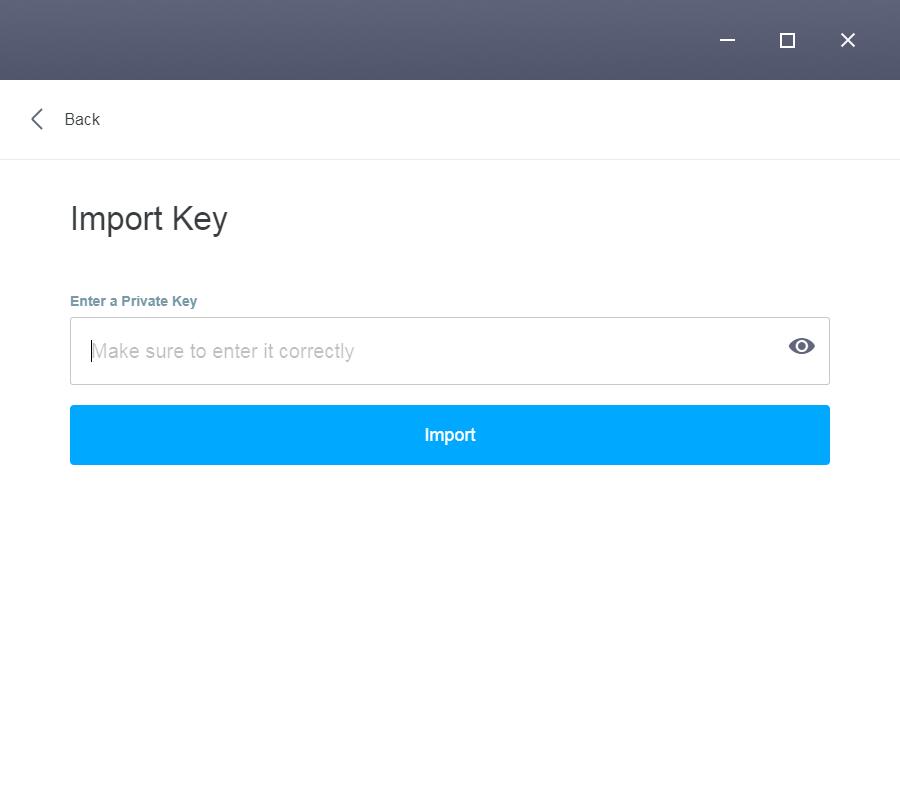The height and width of the screenshot is (800, 900).
Task: Click the X icon in the title bar
Action: coord(848,40)
